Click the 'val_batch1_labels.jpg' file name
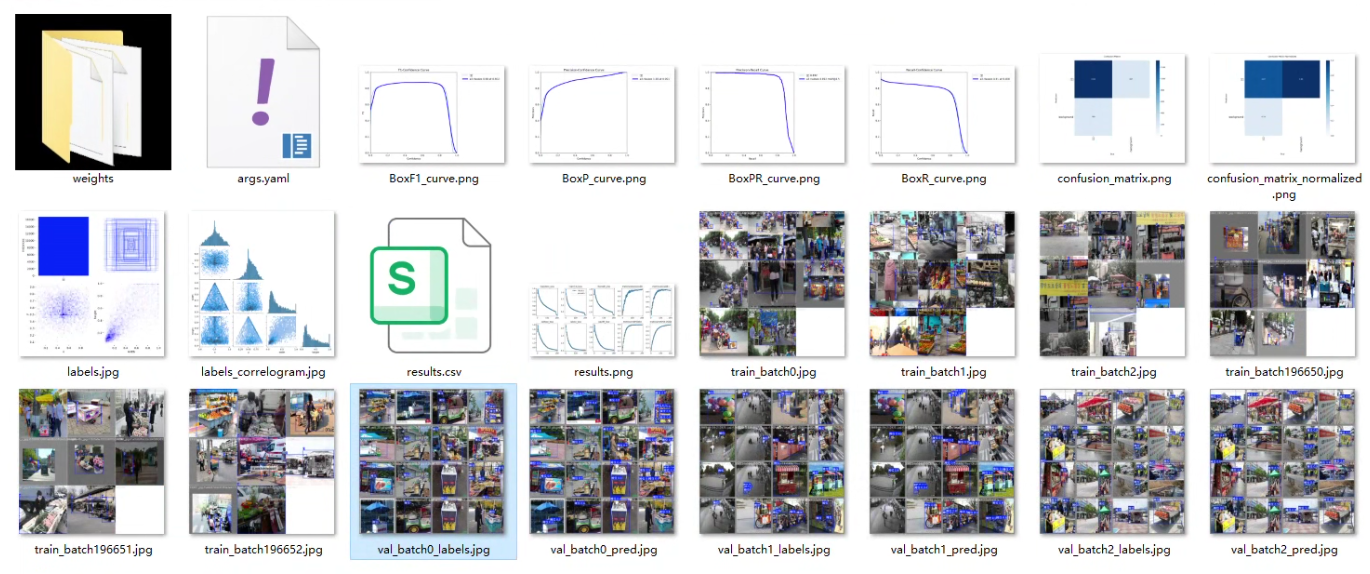Image resolution: width=1370 pixels, height=574 pixels. pos(773,550)
